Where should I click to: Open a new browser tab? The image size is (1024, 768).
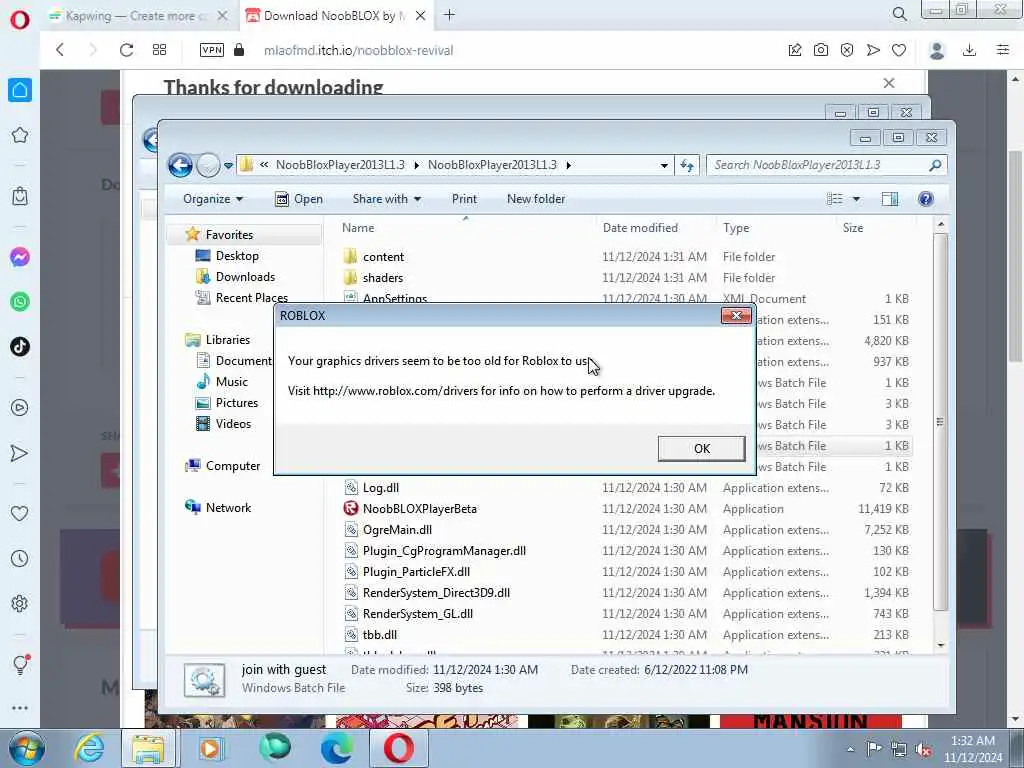click(449, 15)
